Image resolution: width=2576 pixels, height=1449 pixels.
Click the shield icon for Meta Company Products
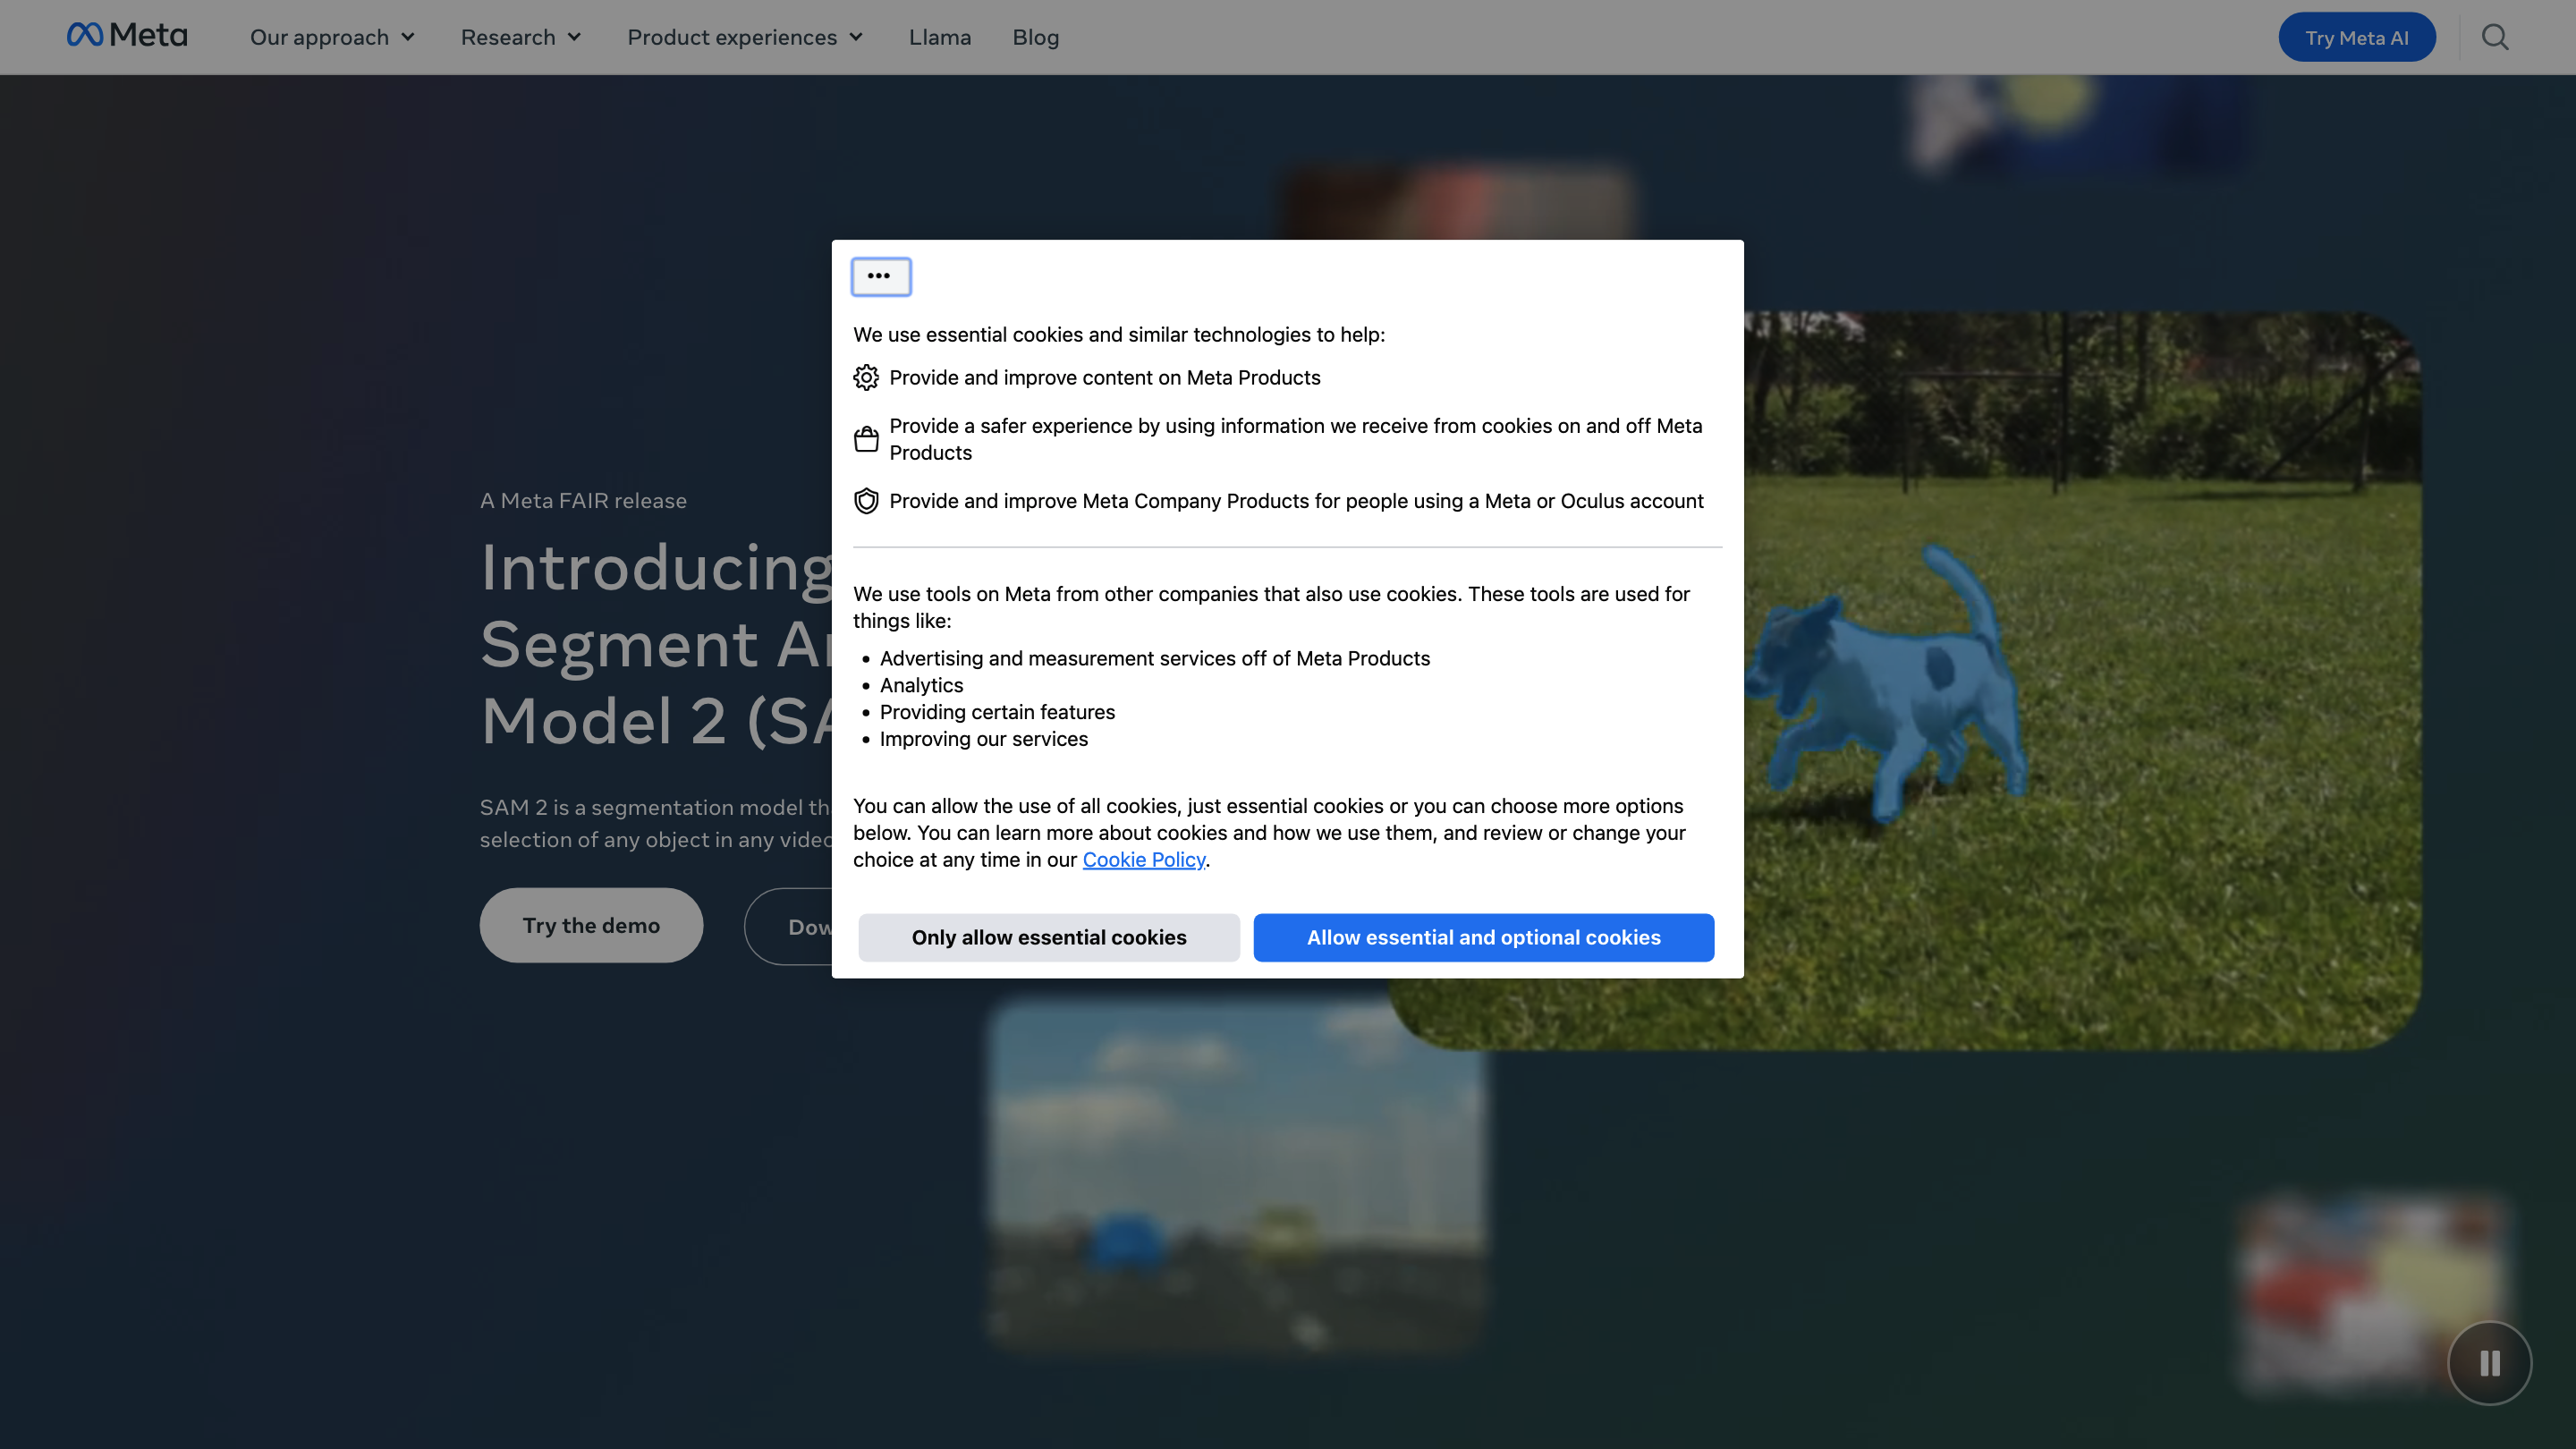(866, 500)
